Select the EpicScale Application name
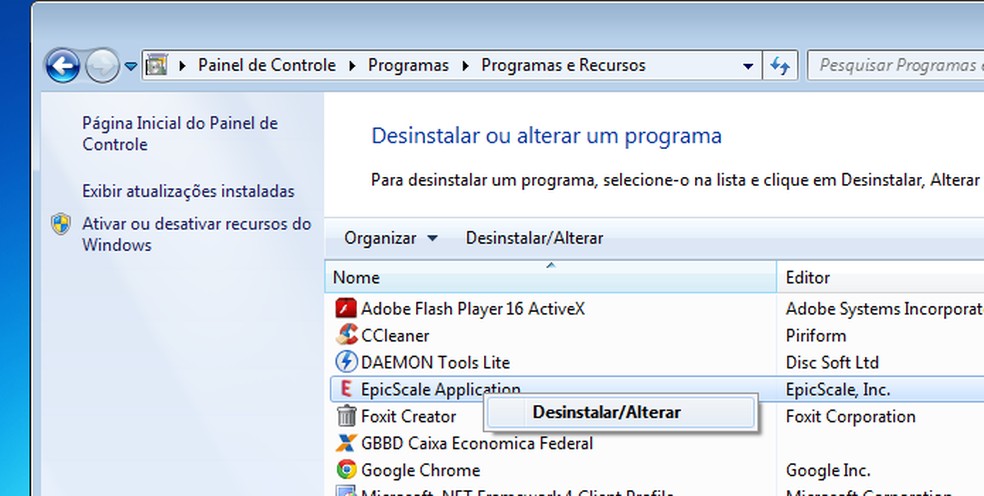984x496 pixels. (x=441, y=389)
